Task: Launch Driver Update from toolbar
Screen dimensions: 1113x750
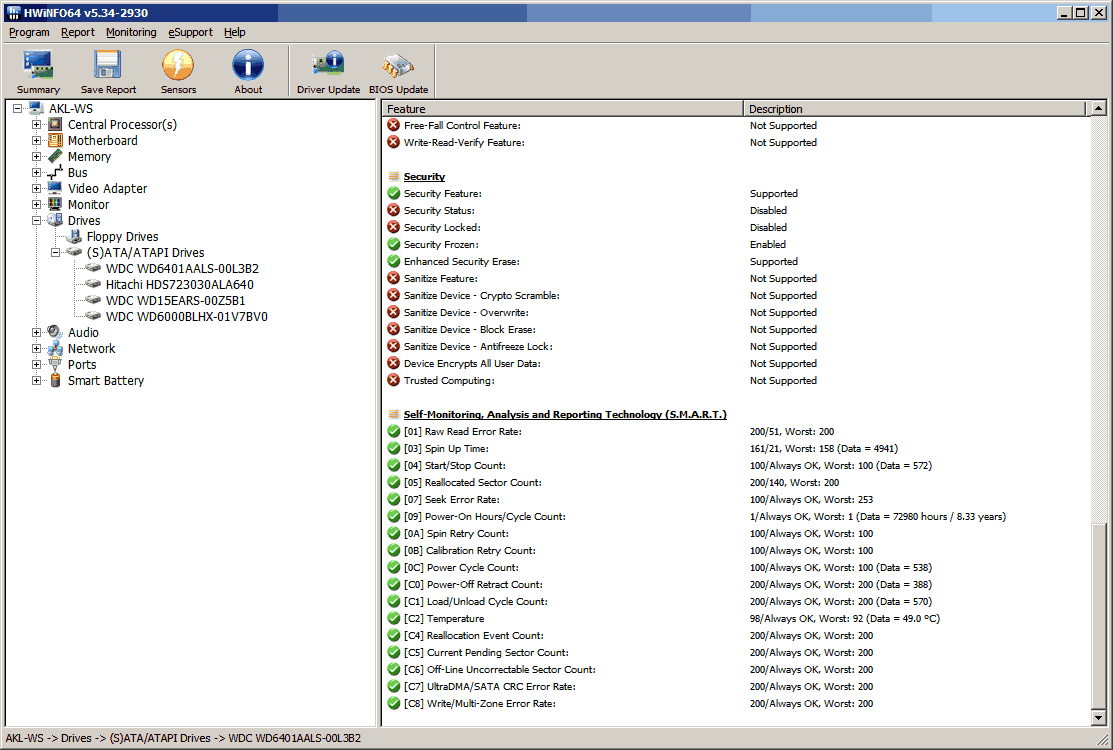Action: tap(328, 65)
